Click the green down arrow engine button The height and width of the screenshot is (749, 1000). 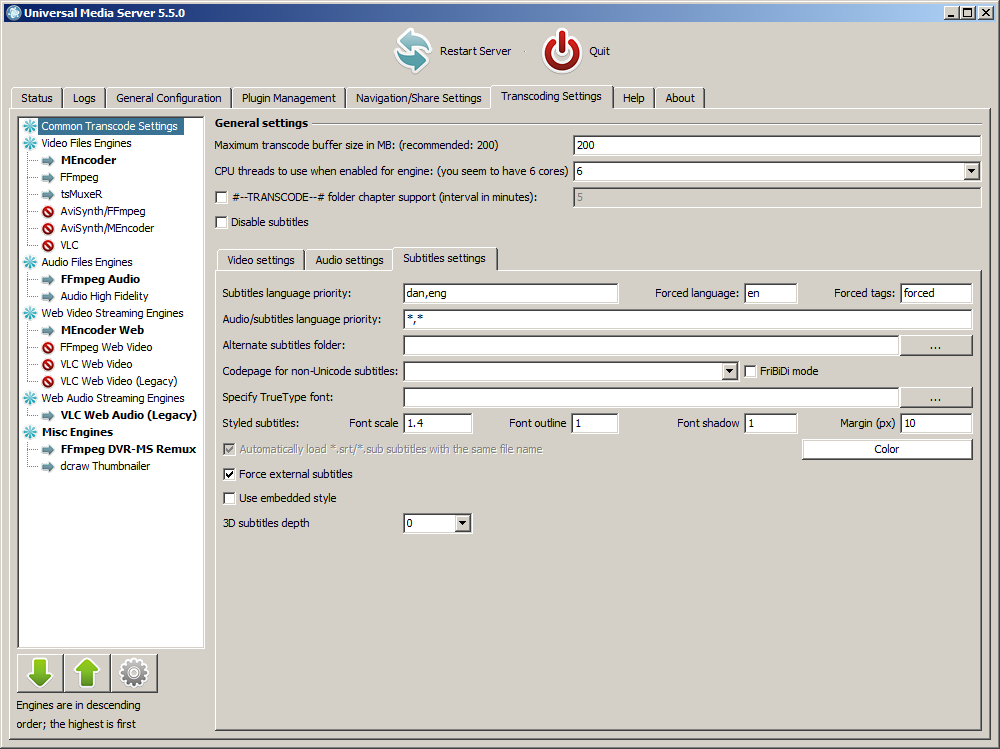(x=40, y=673)
